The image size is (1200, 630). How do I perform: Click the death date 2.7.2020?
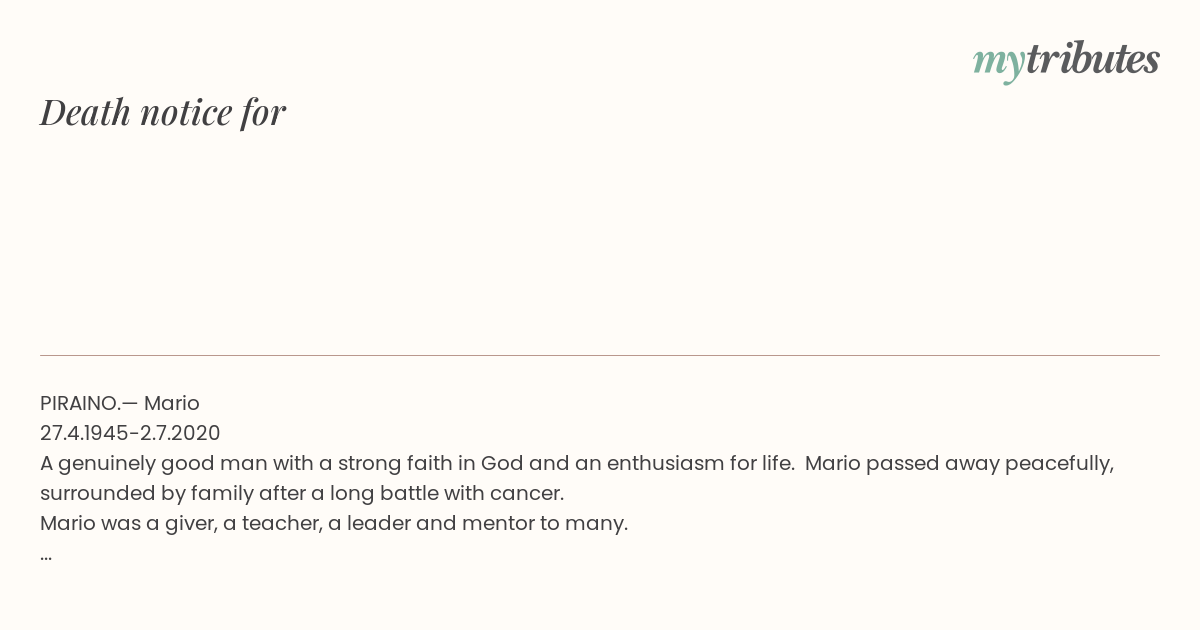[x=179, y=433]
